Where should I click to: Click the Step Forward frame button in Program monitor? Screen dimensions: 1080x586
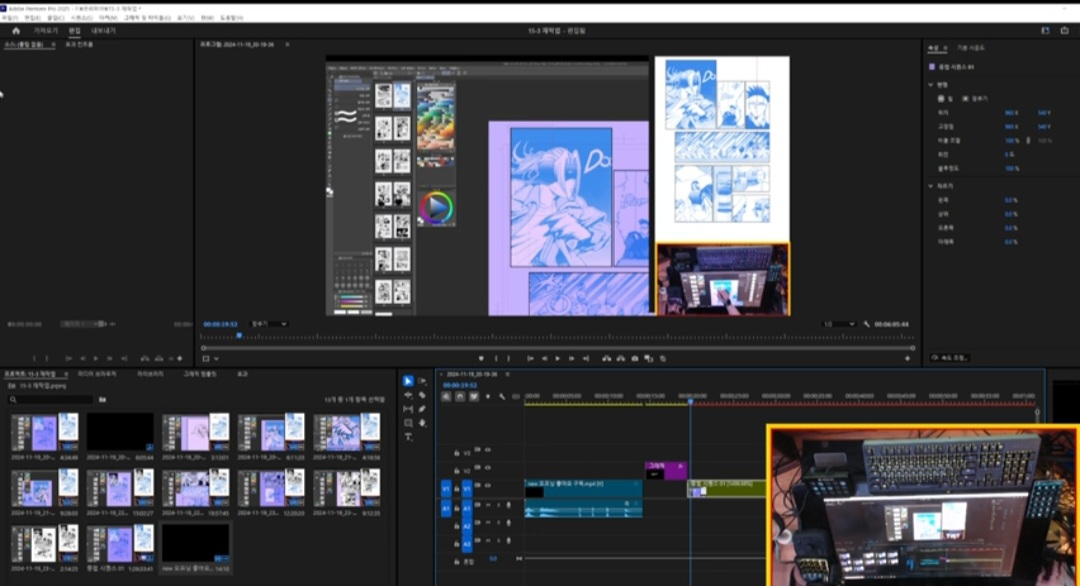572,359
